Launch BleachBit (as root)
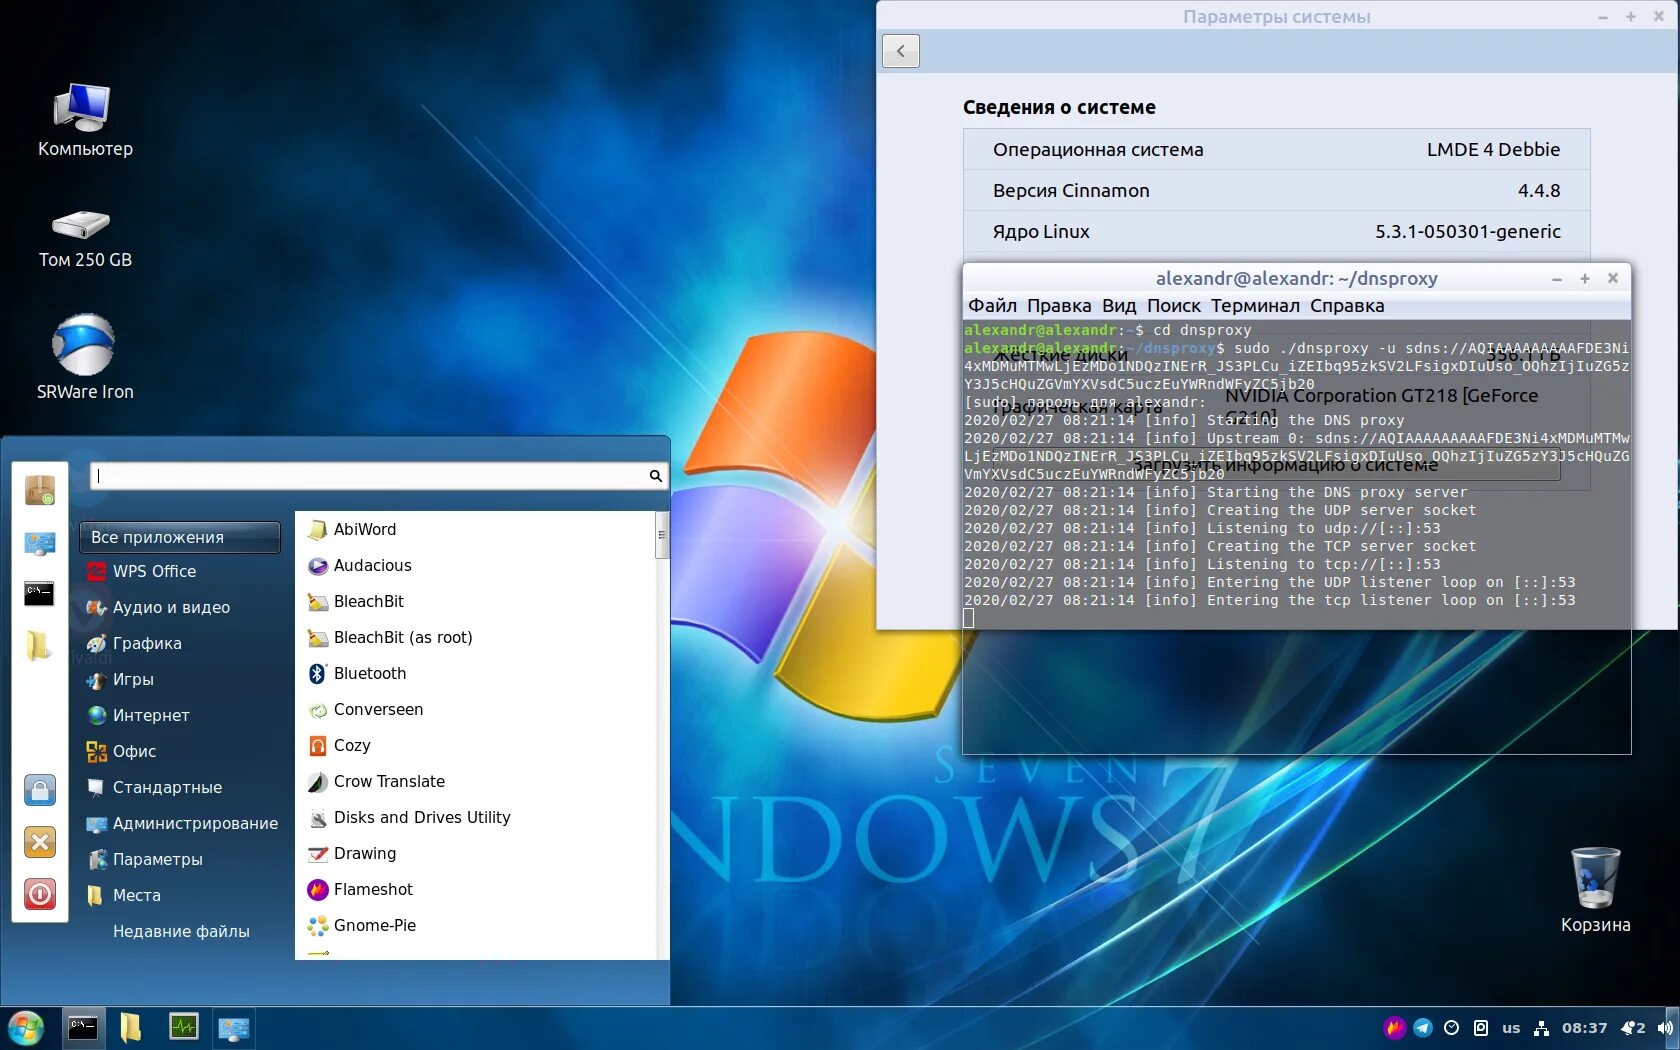This screenshot has height=1050, width=1680. [x=477, y=637]
